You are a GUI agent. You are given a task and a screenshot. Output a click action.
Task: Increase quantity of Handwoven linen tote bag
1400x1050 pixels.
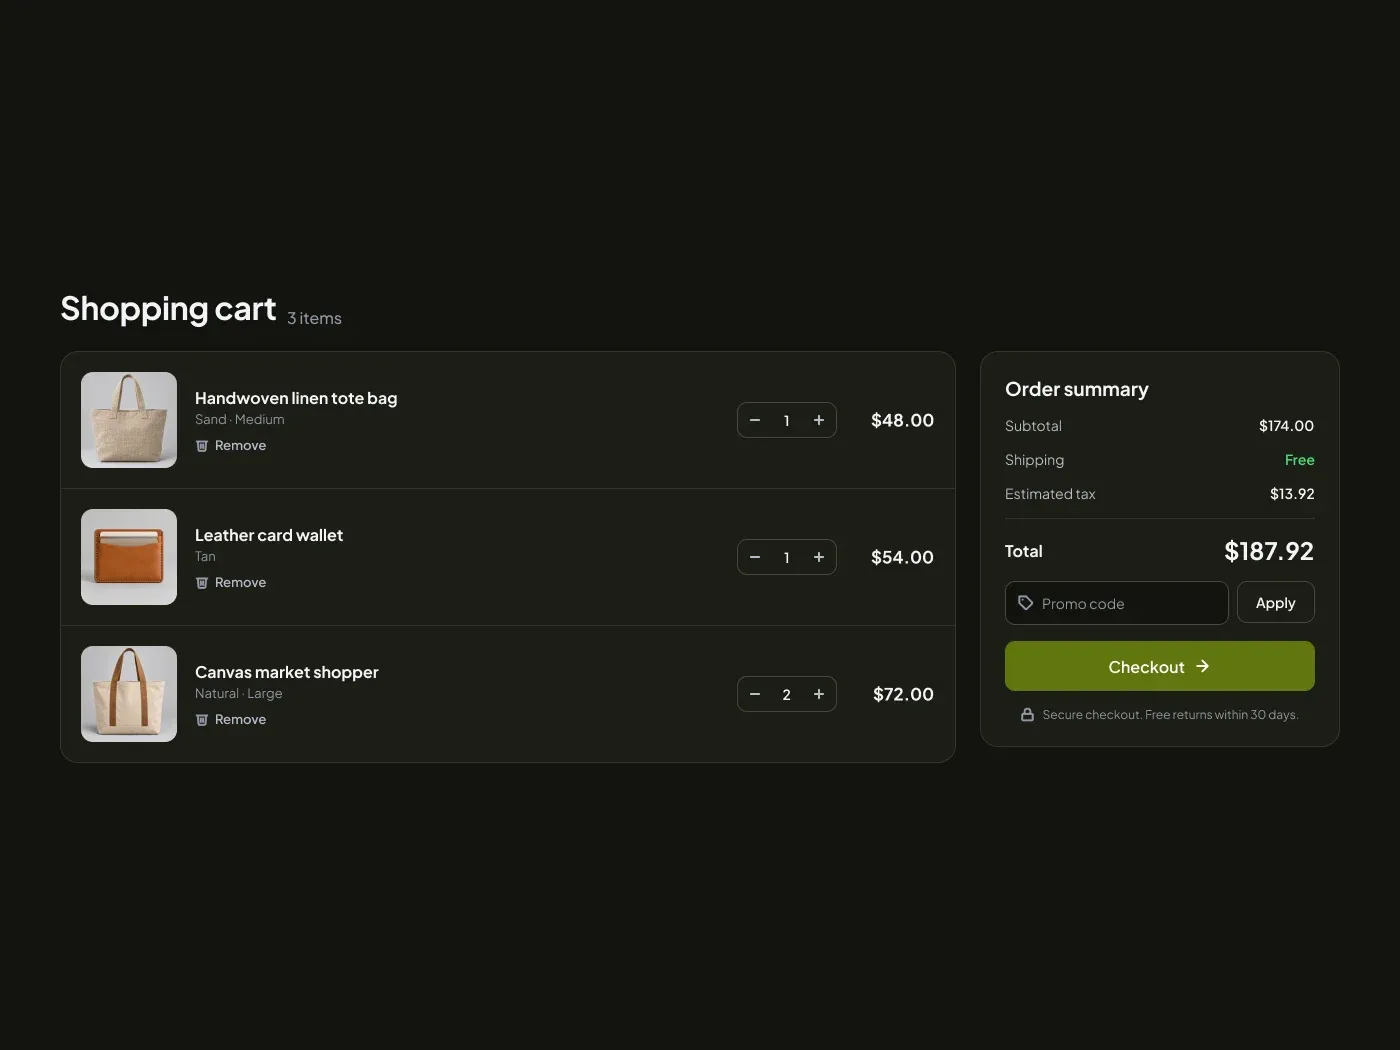(819, 420)
